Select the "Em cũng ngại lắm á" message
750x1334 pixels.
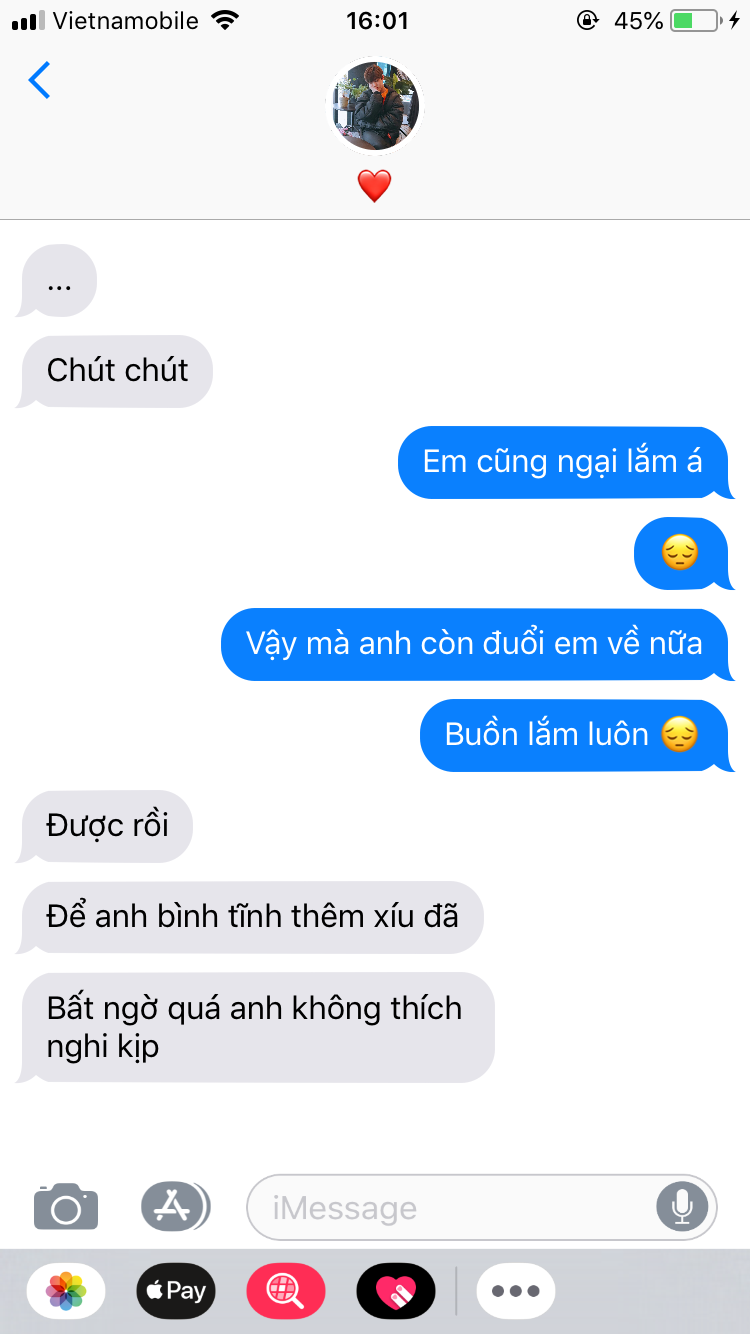pyautogui.click(x=565, y=462)
